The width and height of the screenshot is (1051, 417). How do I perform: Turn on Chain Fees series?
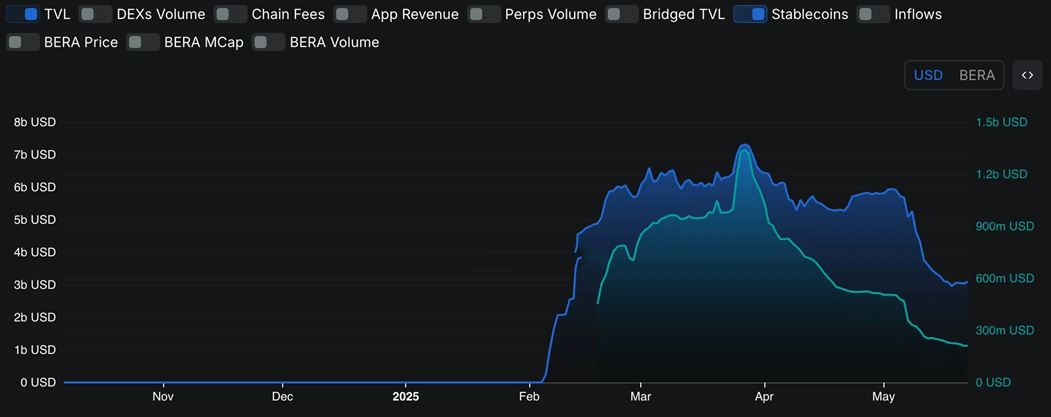tap(230, 14)
